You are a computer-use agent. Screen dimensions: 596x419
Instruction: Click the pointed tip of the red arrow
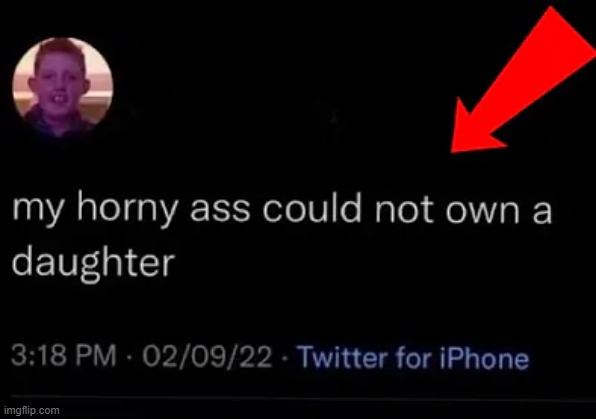coord(455,149)
